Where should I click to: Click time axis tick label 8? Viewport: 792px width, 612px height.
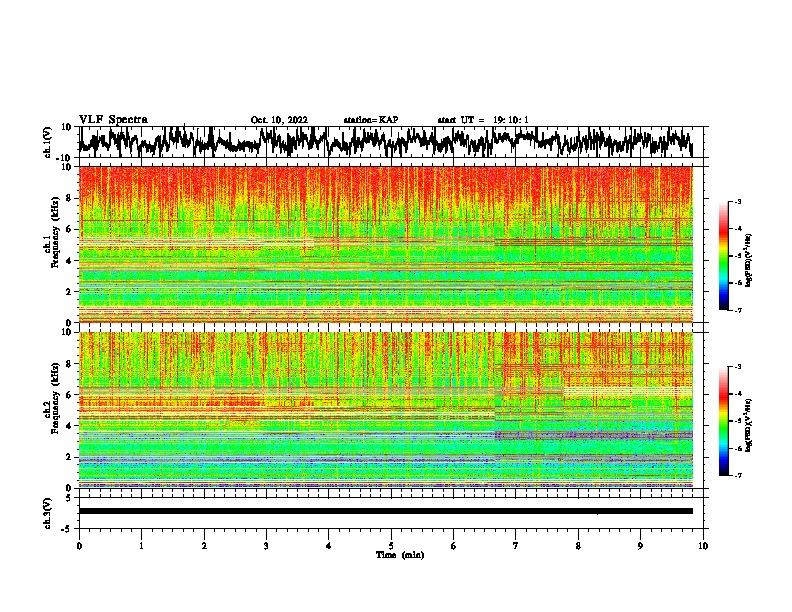(x=578, y=546)
